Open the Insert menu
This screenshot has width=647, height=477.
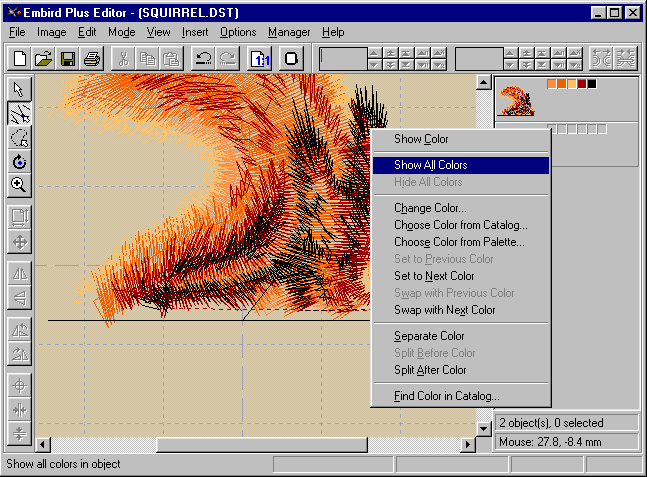(x=195, y=32)
